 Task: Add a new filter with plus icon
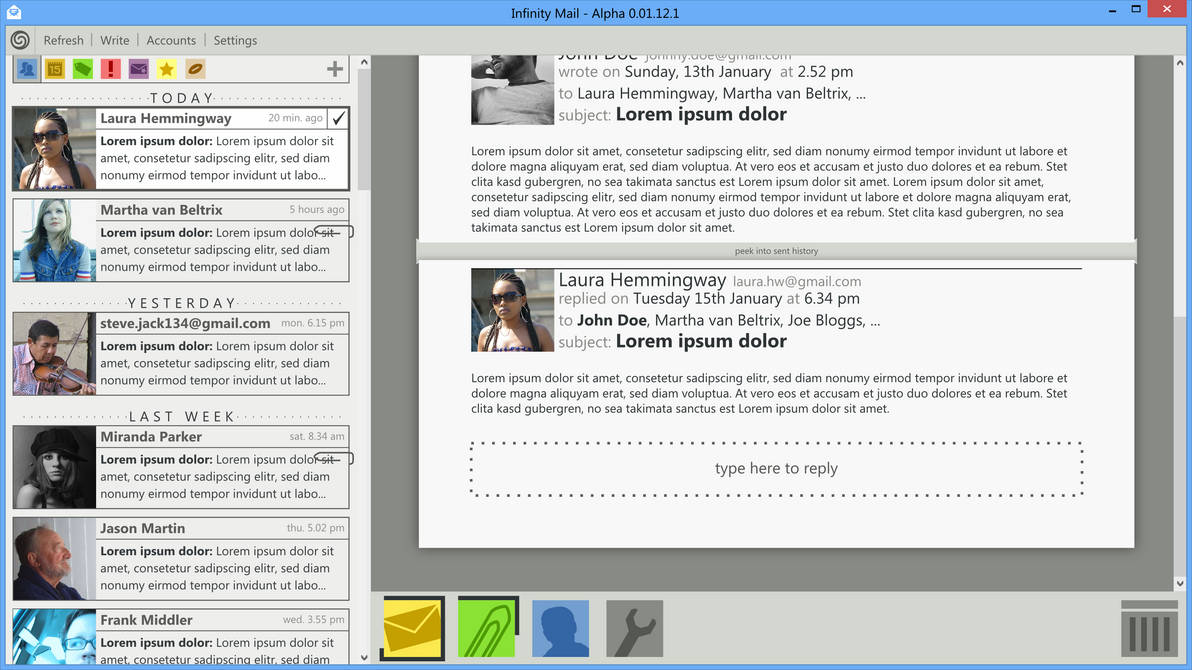(x=334, y=69)
